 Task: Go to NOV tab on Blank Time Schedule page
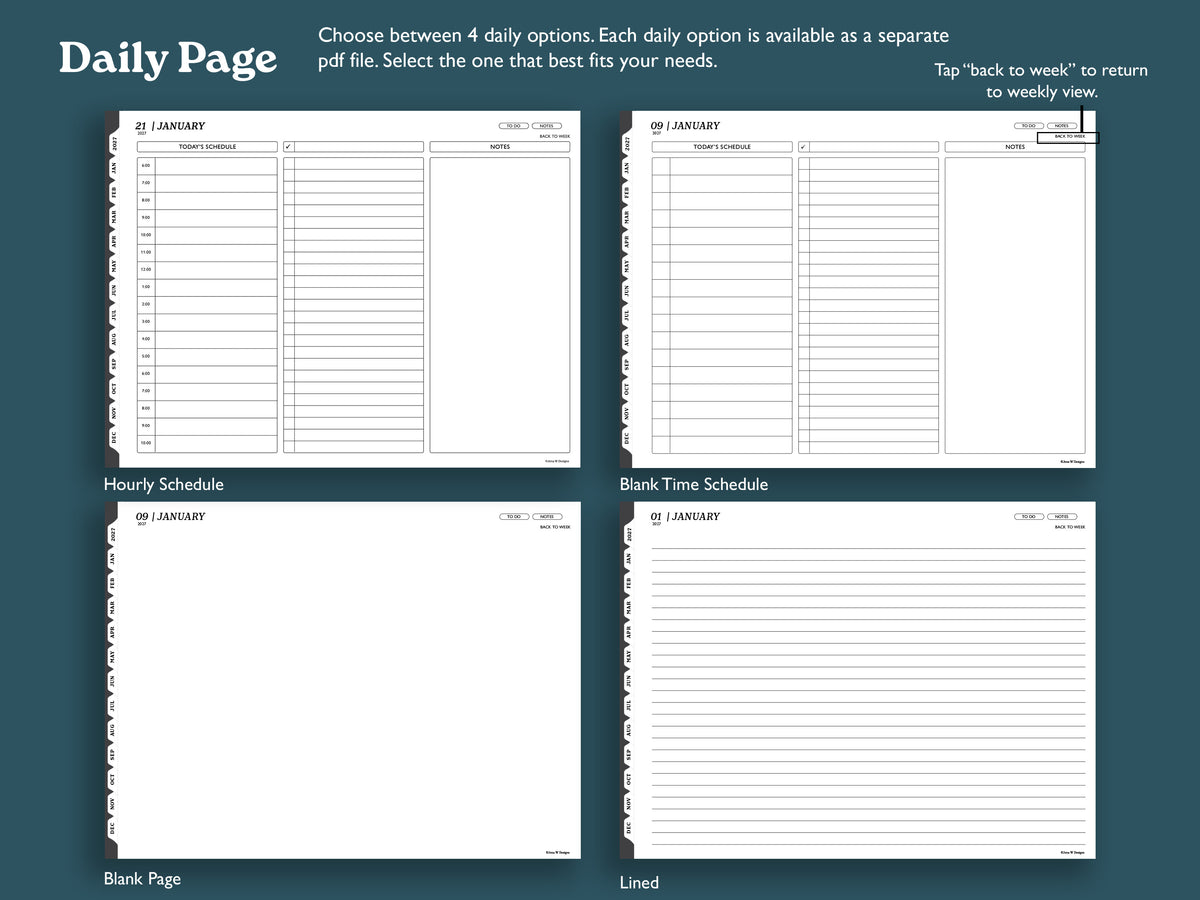627,413
